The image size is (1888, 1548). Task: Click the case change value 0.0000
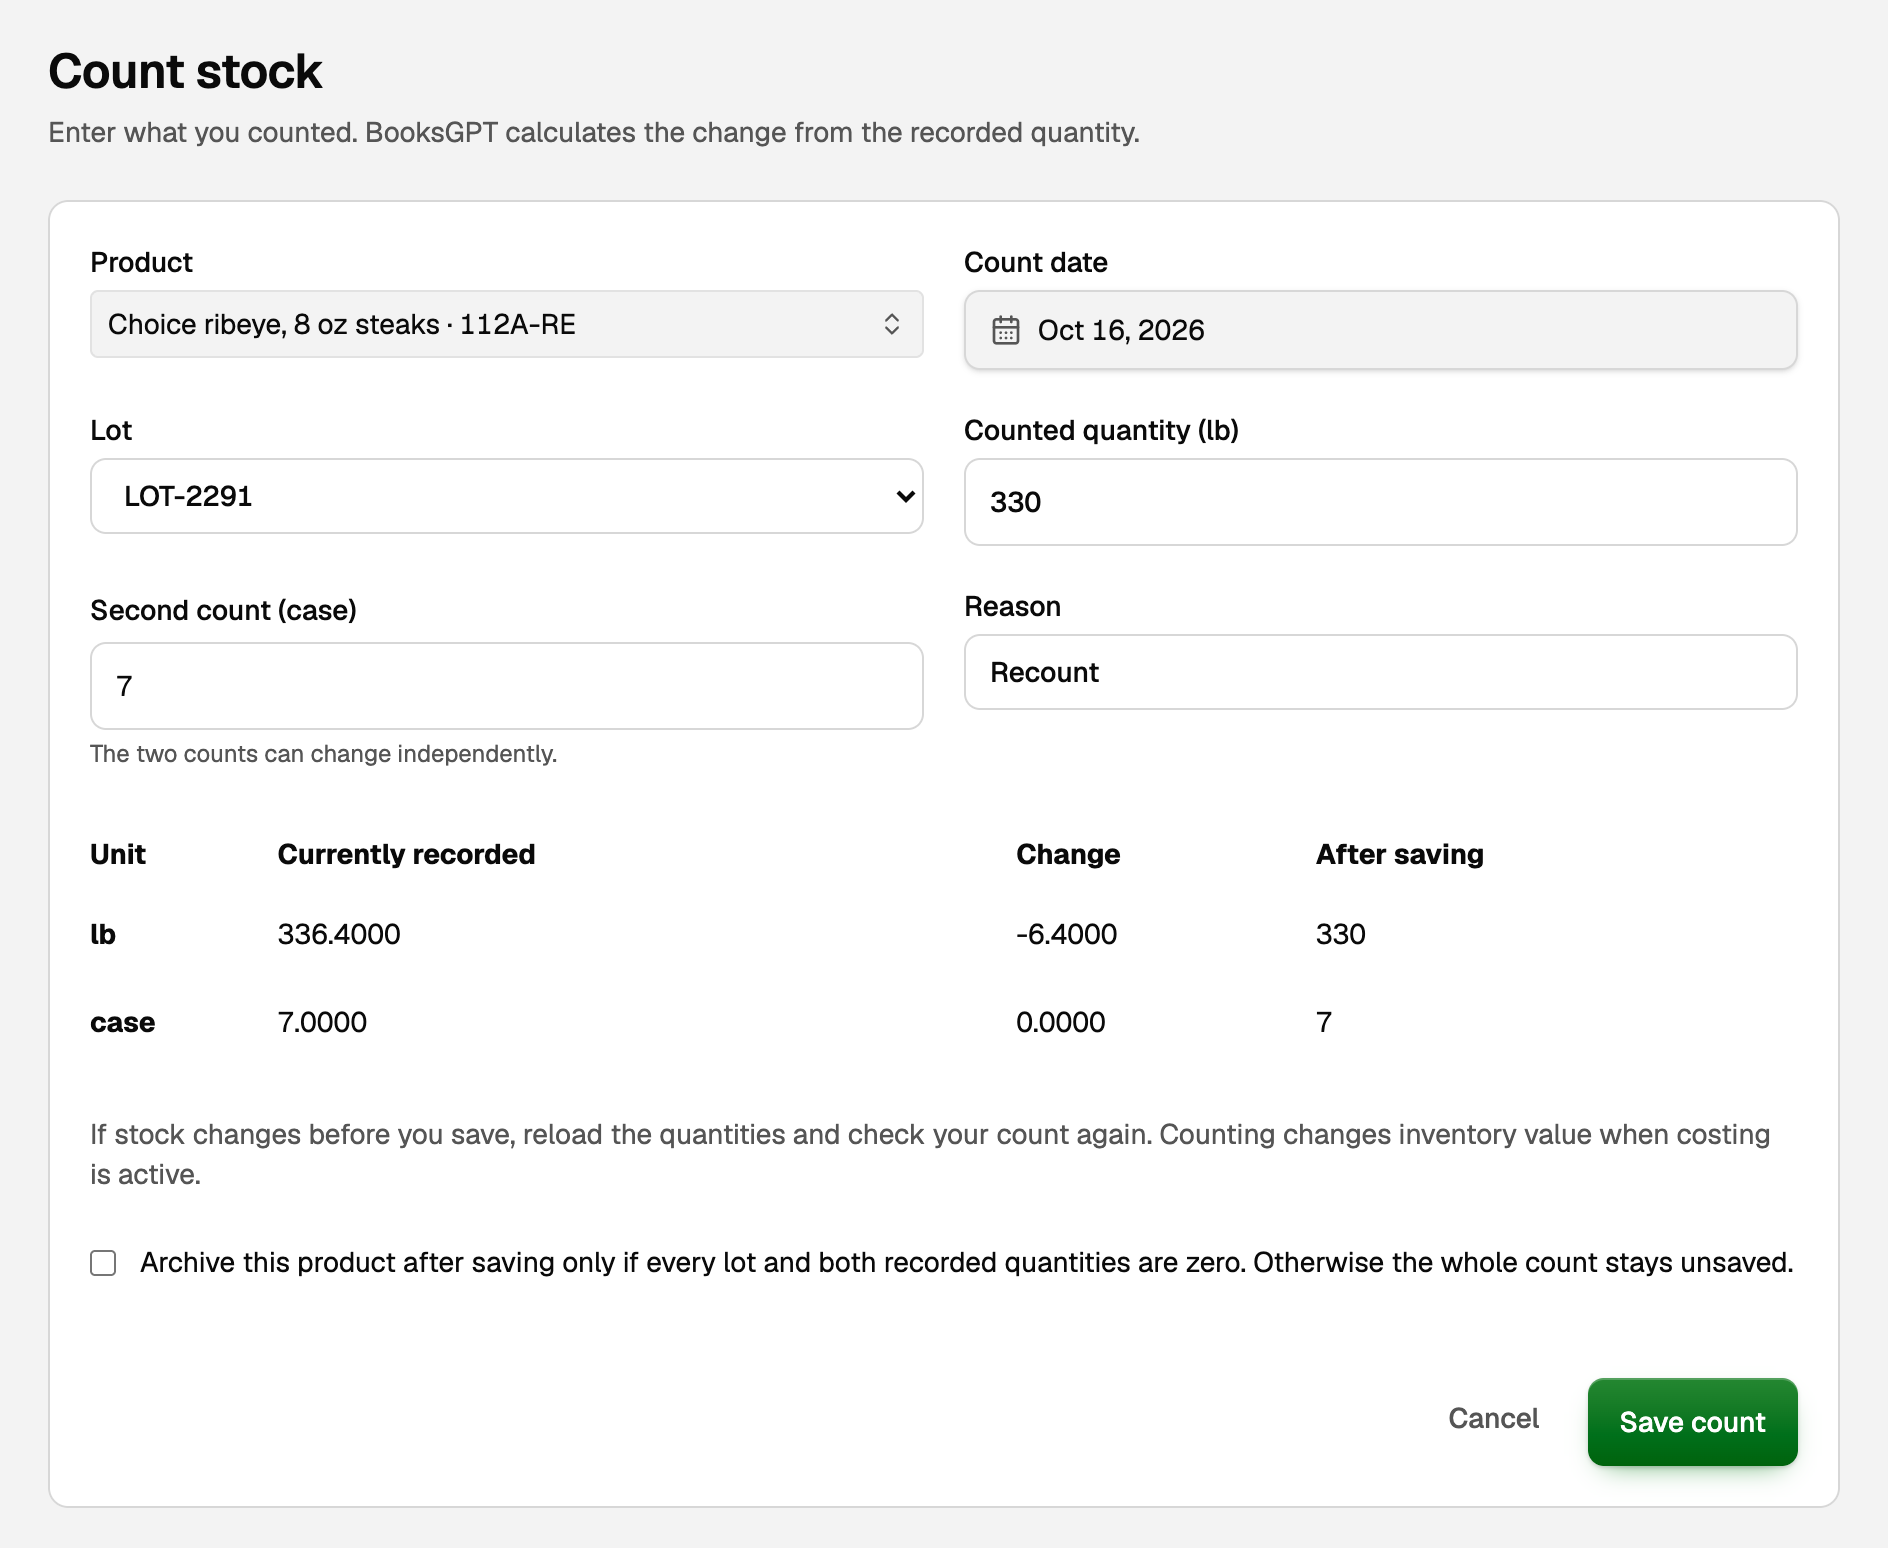1061,1022
